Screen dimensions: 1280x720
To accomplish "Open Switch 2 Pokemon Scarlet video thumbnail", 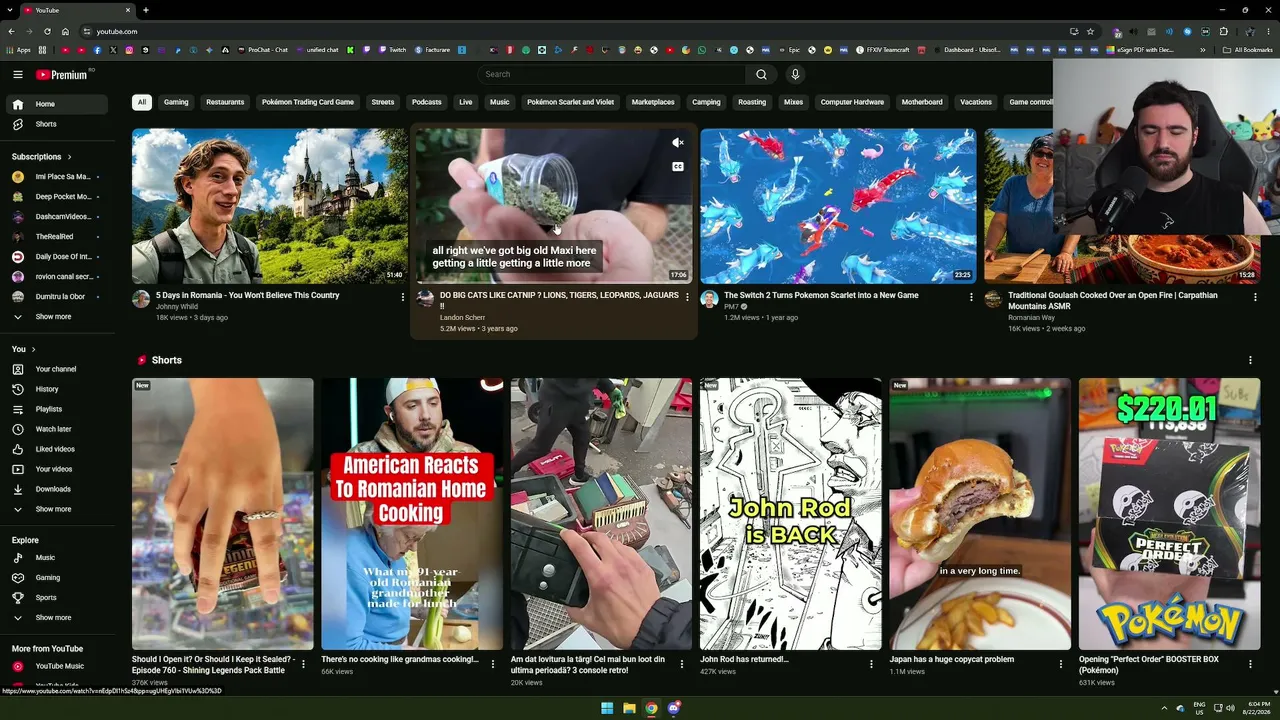I will point(838,206).
